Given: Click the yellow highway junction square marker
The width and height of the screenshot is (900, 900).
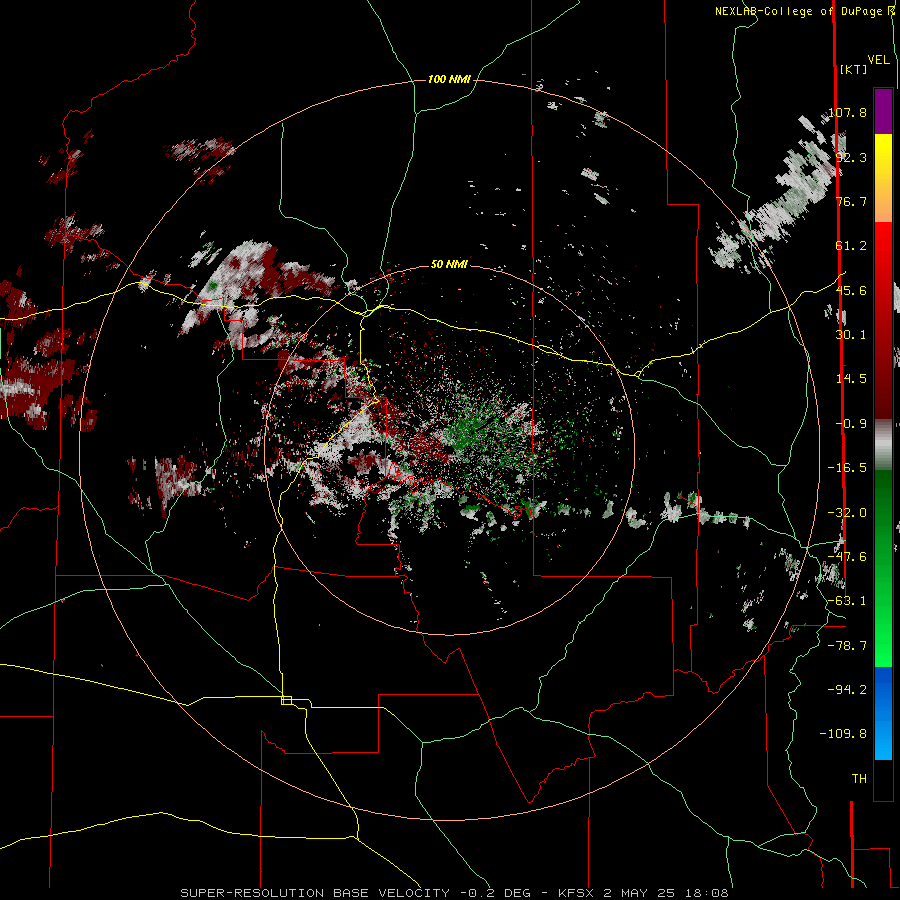Looking at the screenshot, I should pyautogui.click(x=286, y=700).
